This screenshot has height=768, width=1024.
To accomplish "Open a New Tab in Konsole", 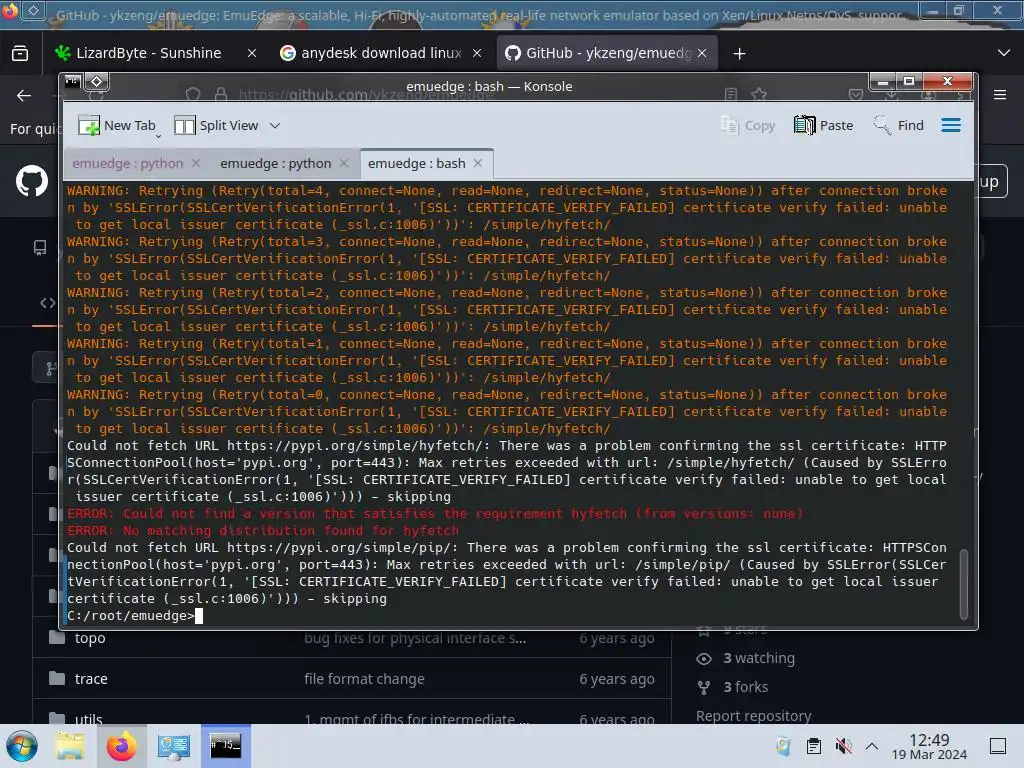I will click(117, 125).
